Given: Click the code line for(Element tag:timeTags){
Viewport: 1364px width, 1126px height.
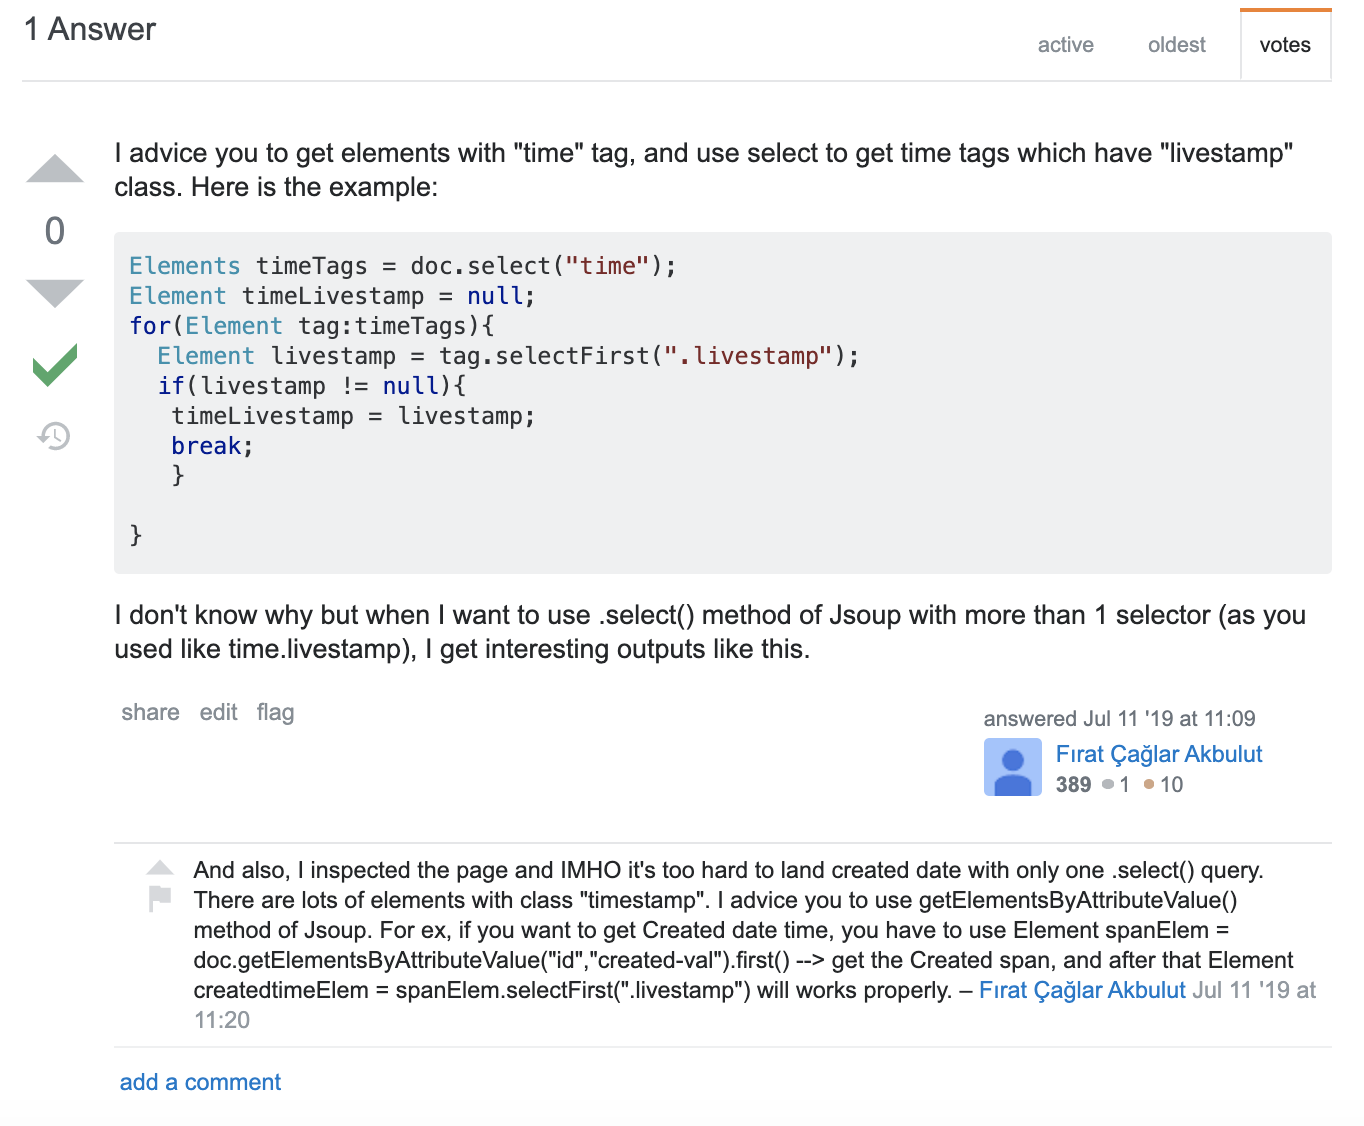Looking at the screenshot, I should pos(312,326).
